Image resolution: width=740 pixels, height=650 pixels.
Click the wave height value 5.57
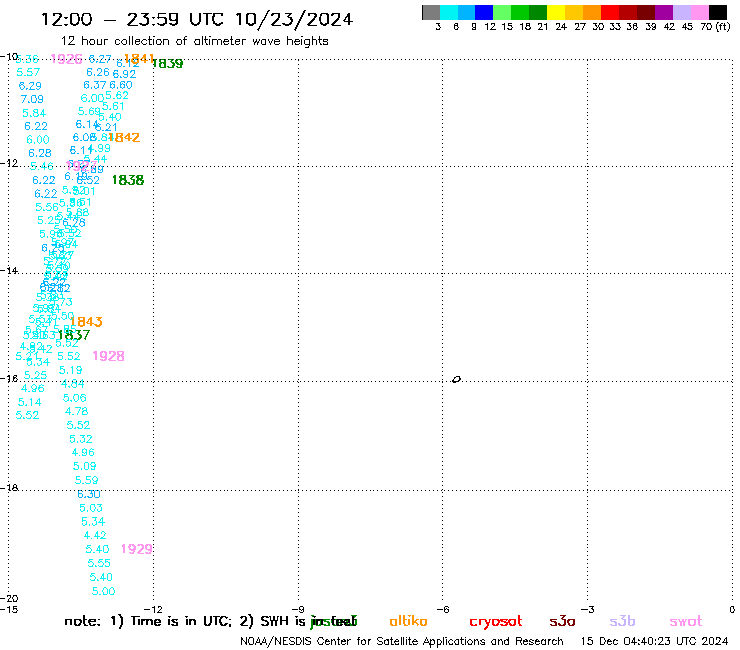pyautogui.click(x=28, y=72)
